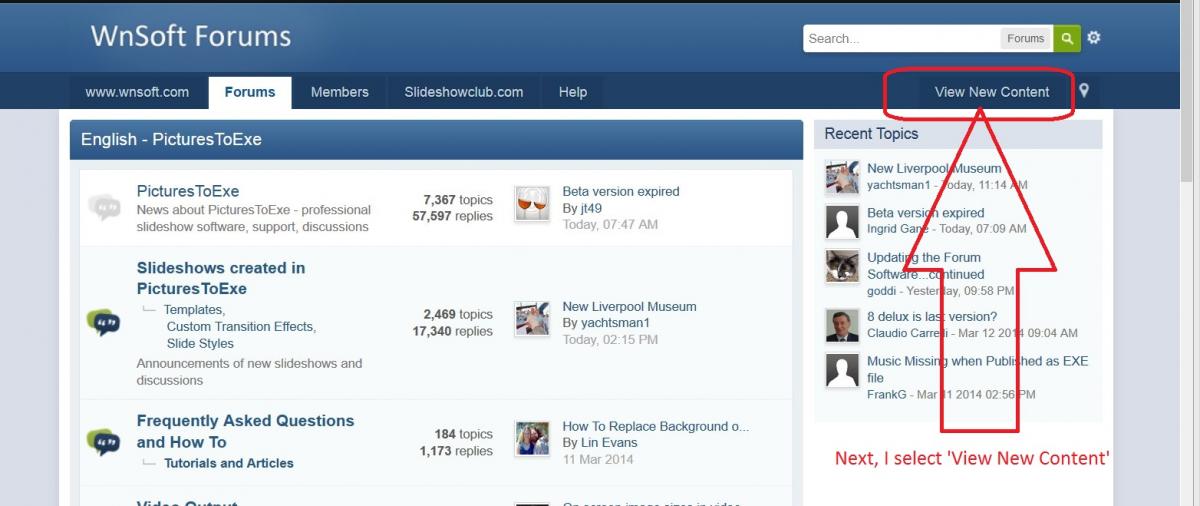This screenshot has width=1200, height=506.
Task: Open the PicturesToExe forum link
Action: tap(188, 191)
